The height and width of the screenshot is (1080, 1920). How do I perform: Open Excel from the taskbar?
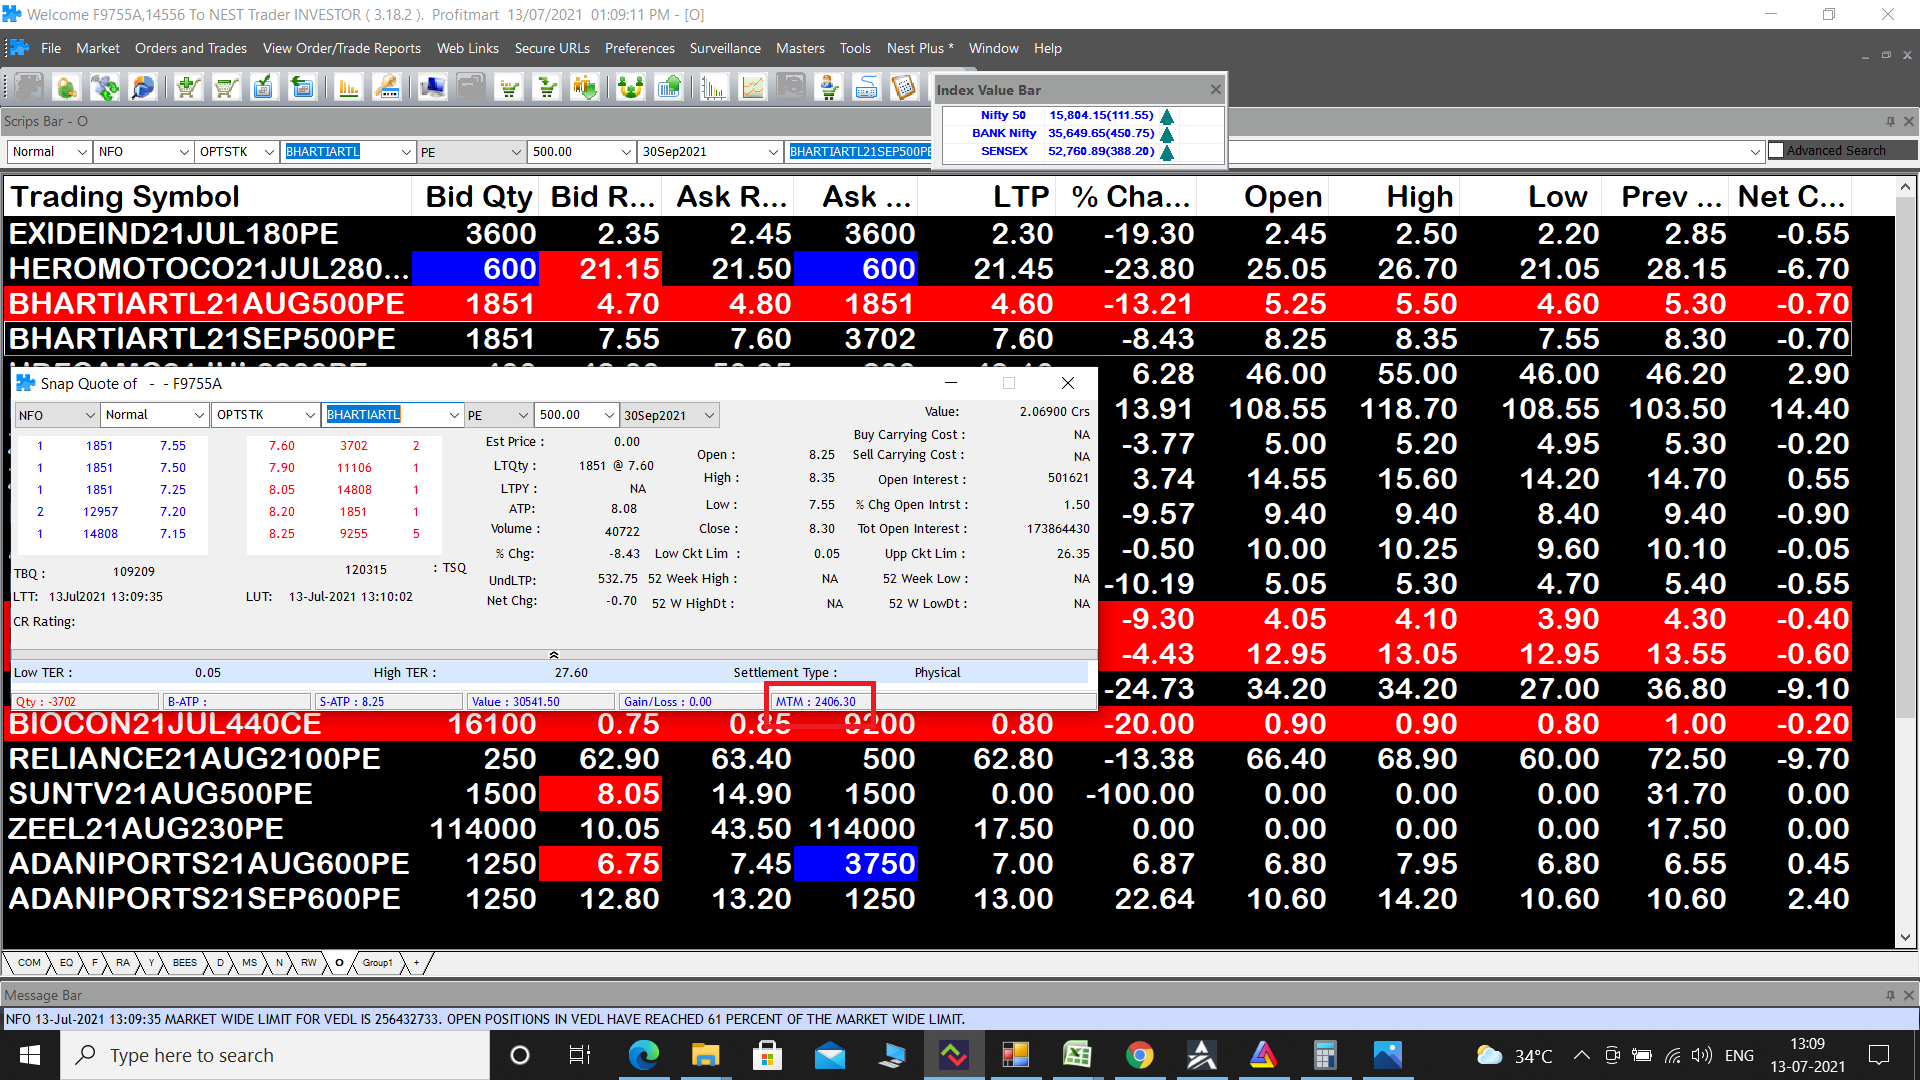pyautogui.click(x=1077, y=1055)
